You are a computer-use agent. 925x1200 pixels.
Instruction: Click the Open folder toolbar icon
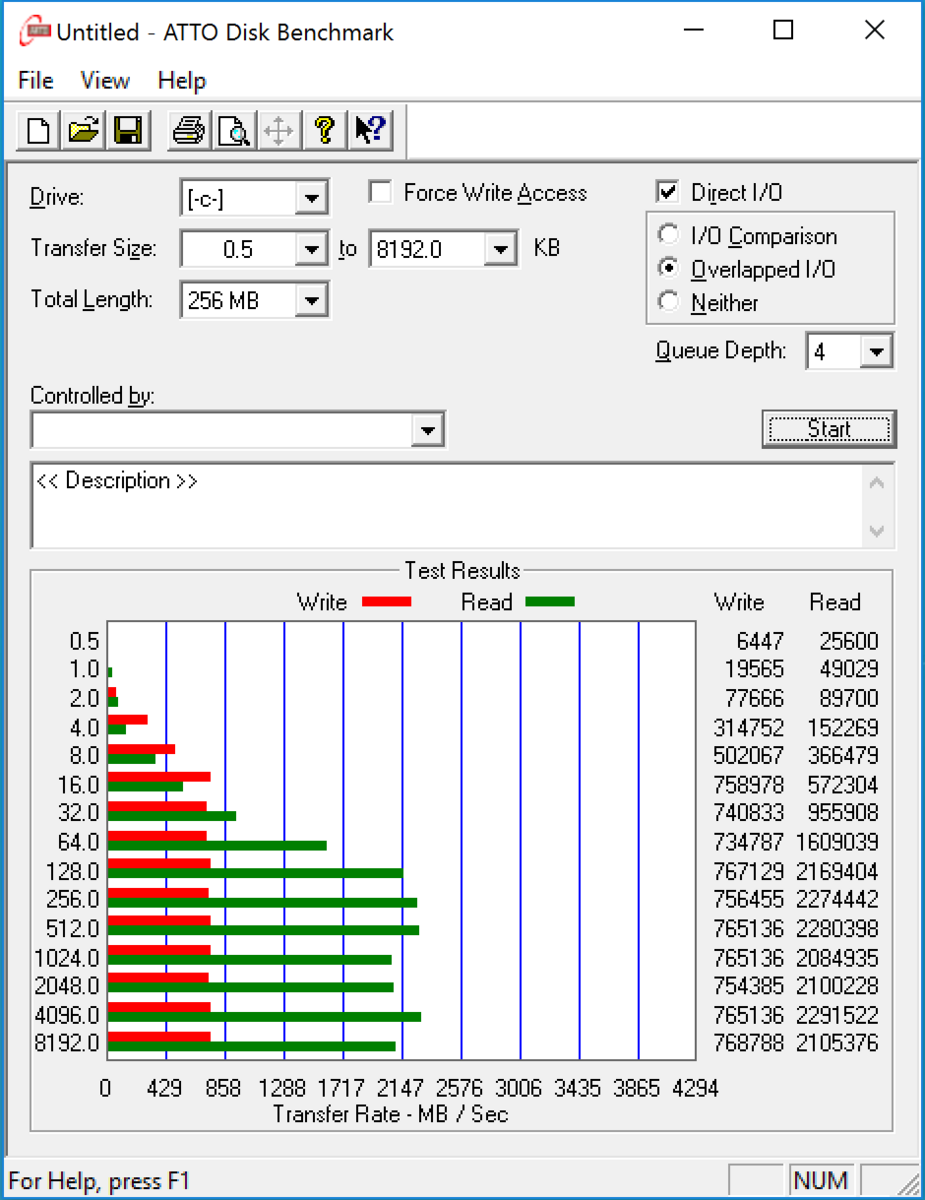[x=84, y=131]
